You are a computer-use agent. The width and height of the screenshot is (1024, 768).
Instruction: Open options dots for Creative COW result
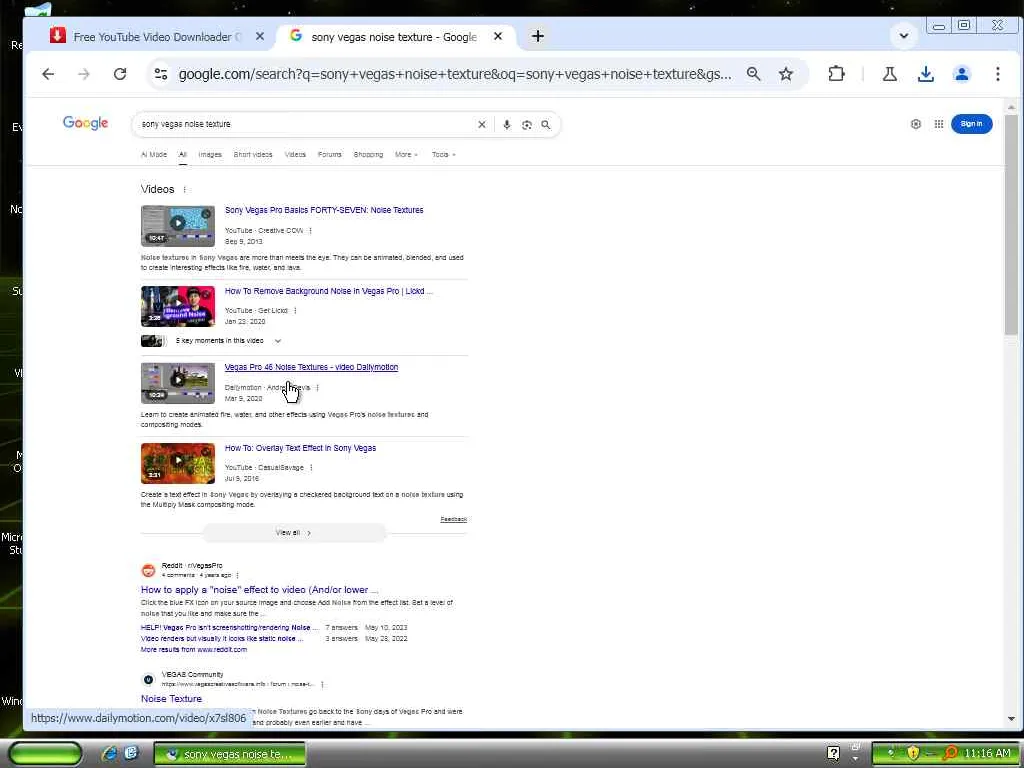point(310,231)
